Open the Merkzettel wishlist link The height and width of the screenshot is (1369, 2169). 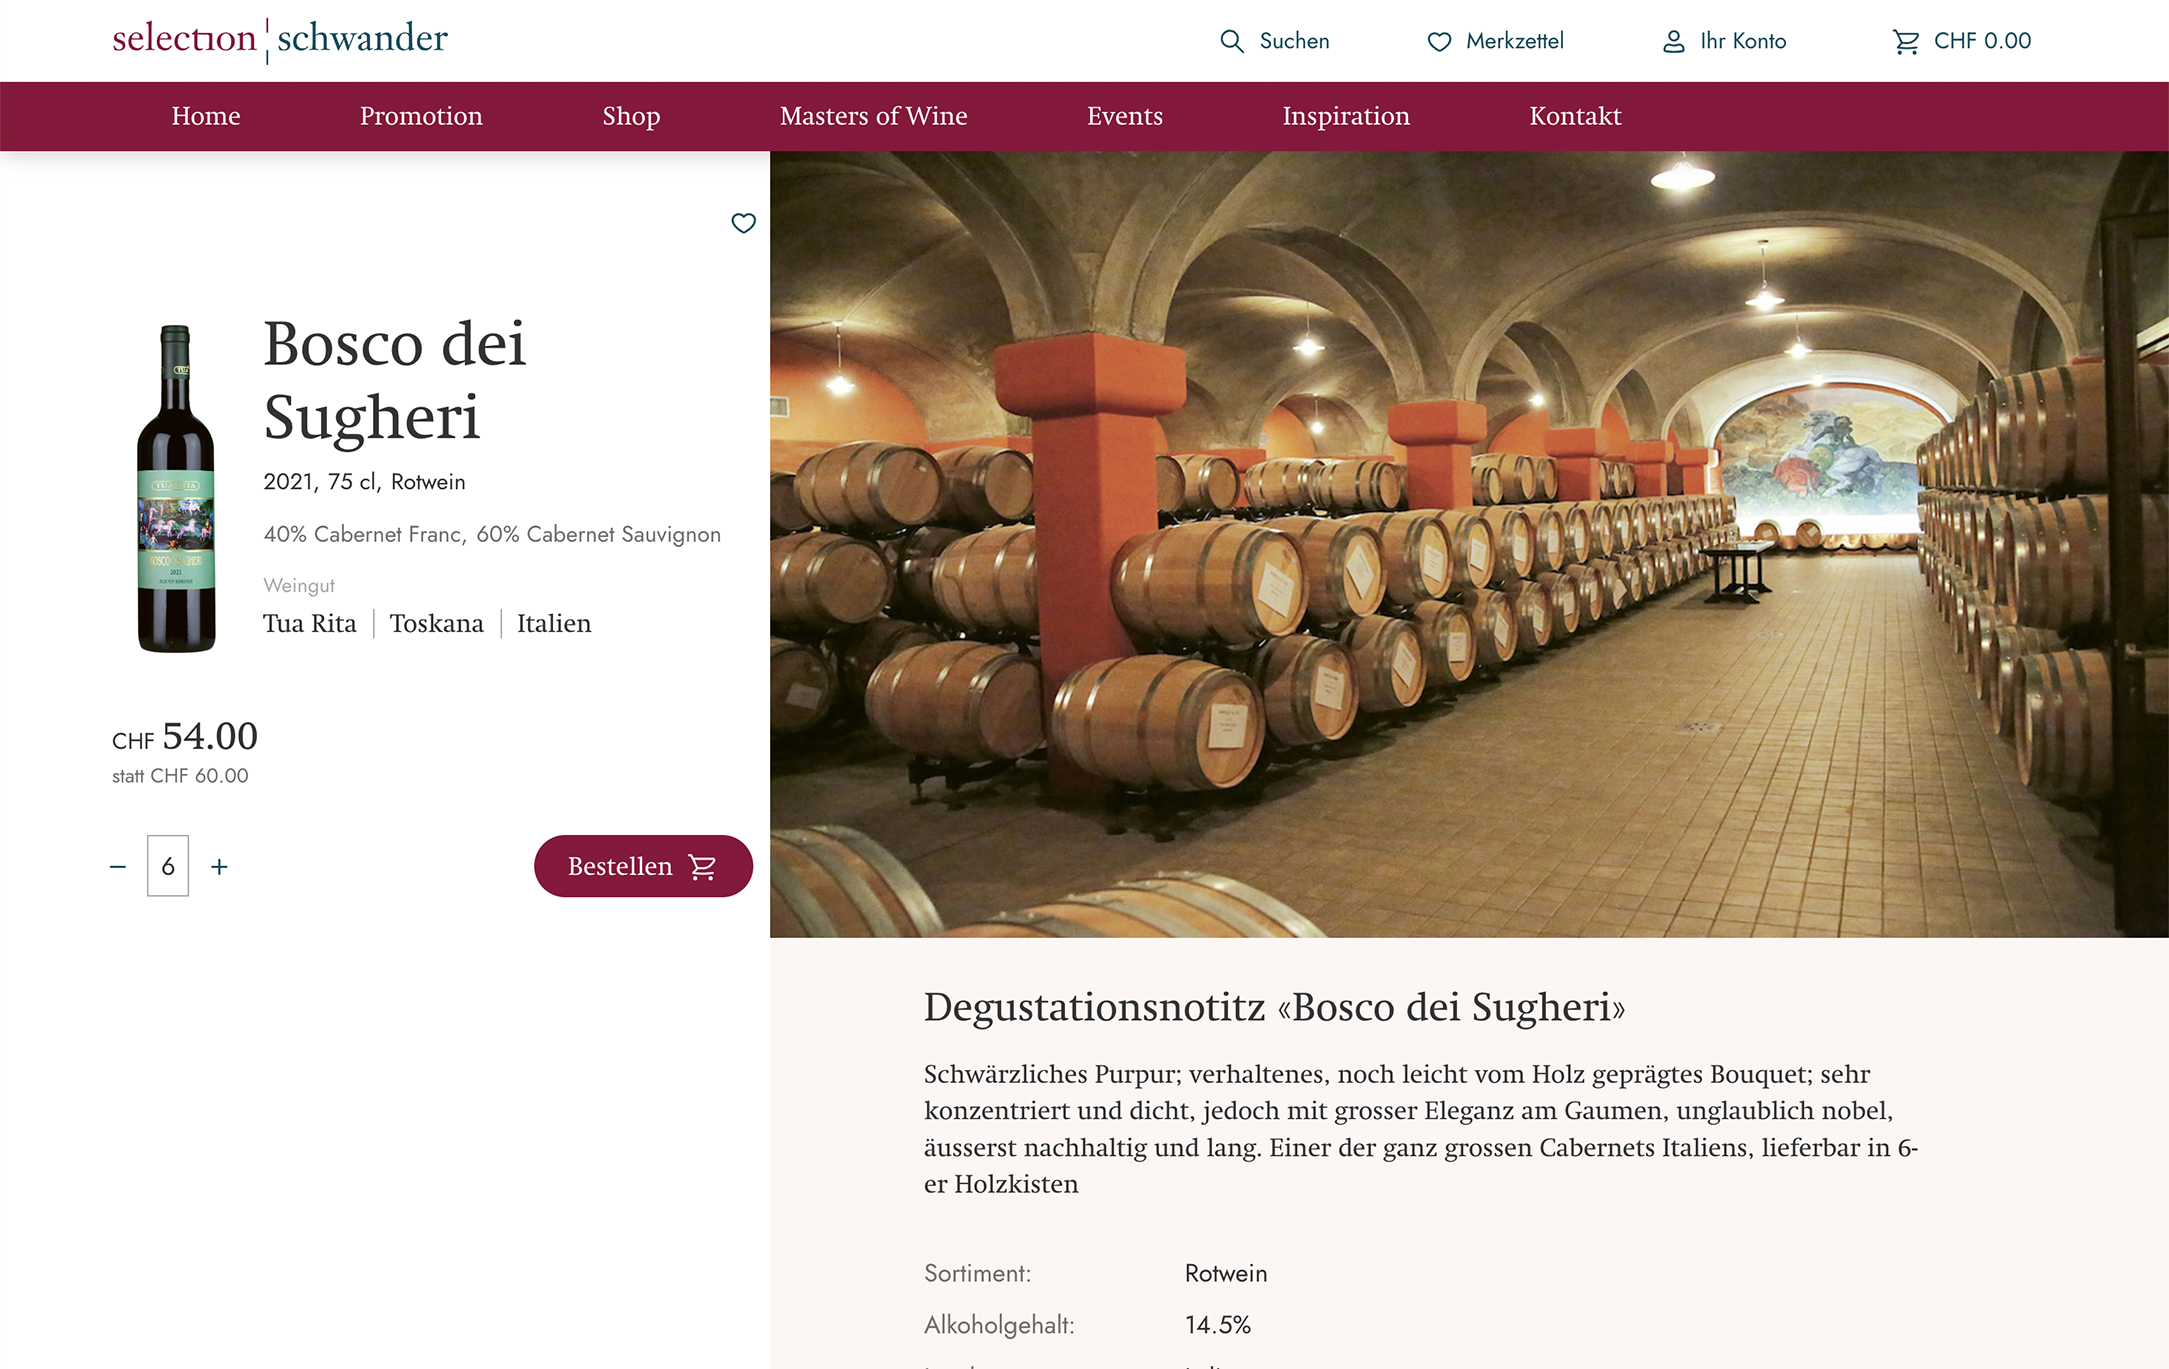pos(1514,41)
